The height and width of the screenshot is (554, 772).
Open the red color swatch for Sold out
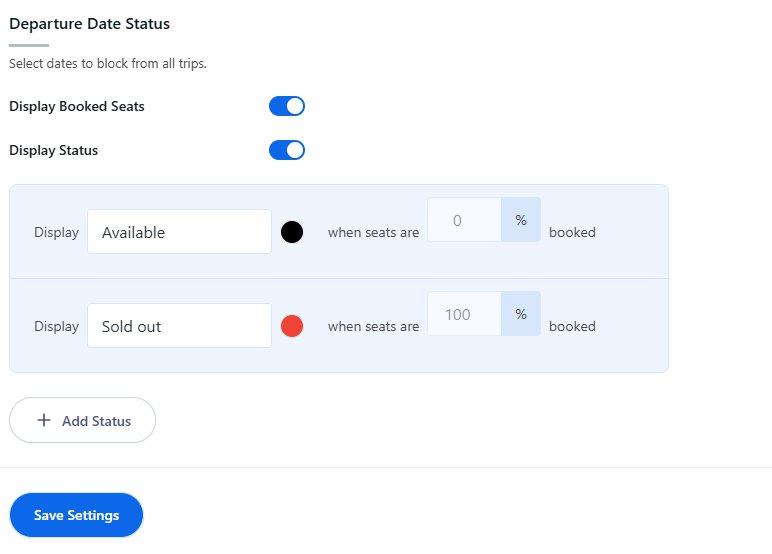click(x=292, y=326)
